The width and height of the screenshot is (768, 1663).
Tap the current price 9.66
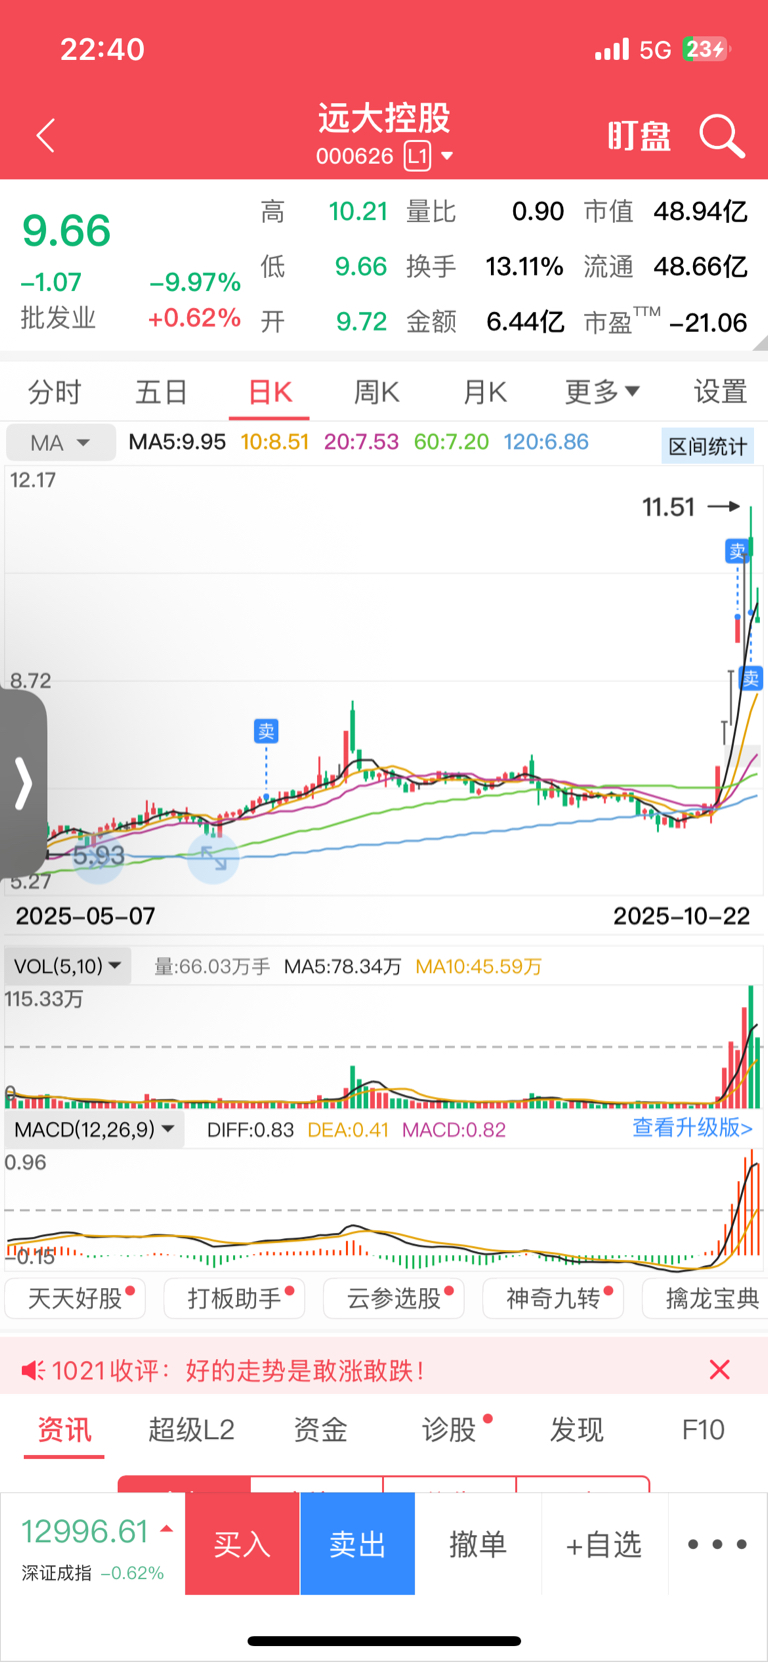[x=66, y=231]
